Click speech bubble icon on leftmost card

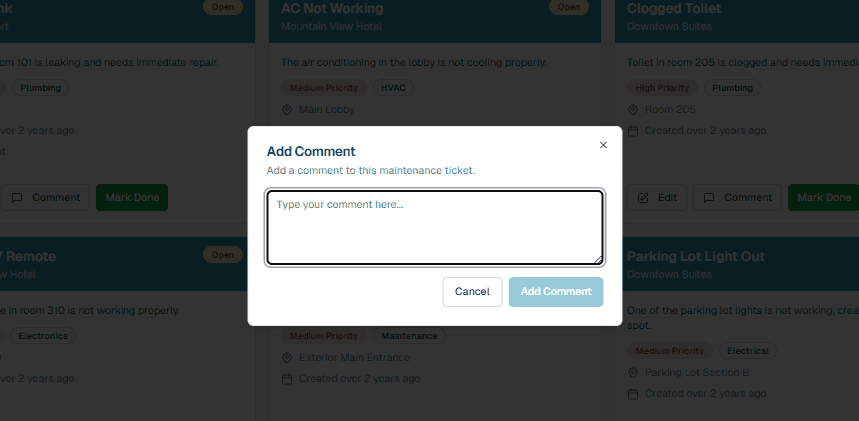(x=17, y=198)
